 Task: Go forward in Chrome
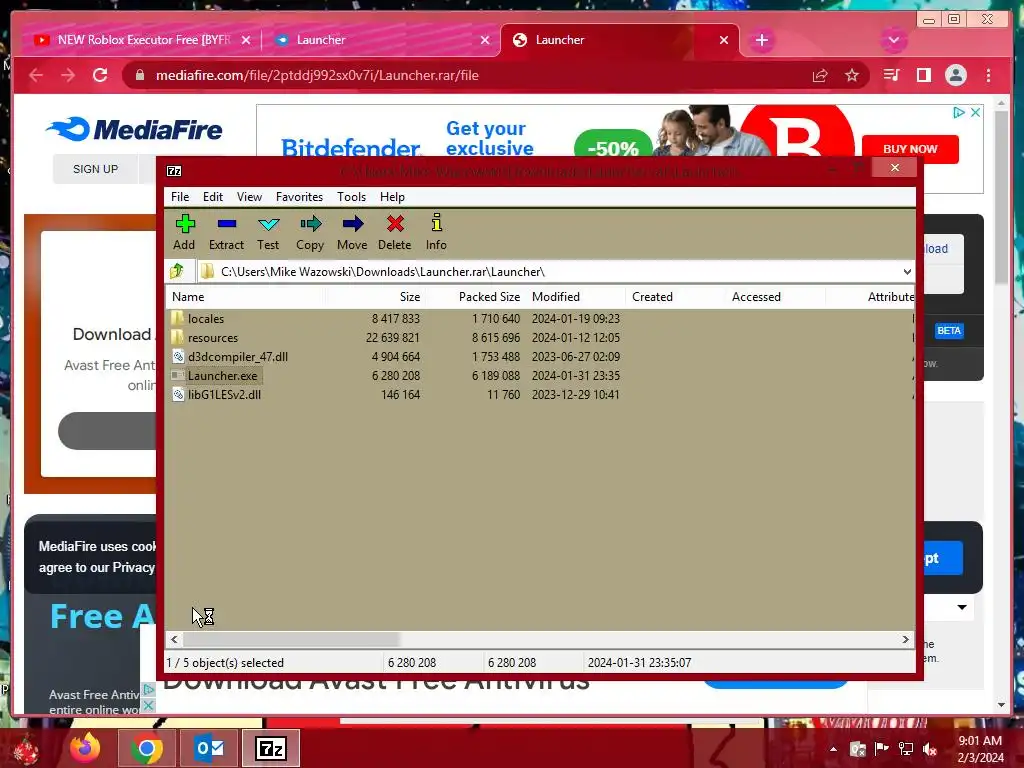click(68, 75)
